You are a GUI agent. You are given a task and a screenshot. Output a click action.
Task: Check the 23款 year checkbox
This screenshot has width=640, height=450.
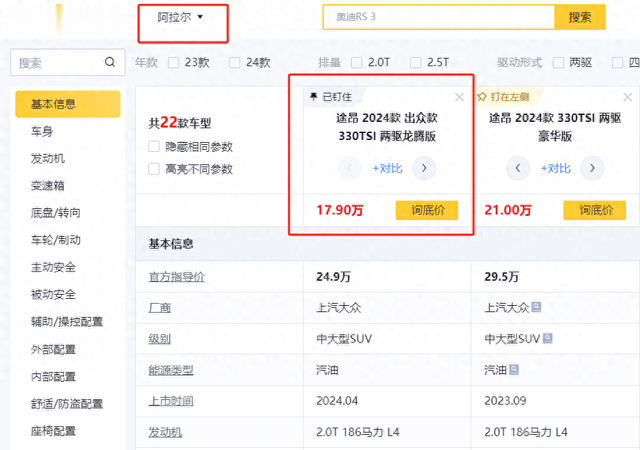tap(173, 62)
